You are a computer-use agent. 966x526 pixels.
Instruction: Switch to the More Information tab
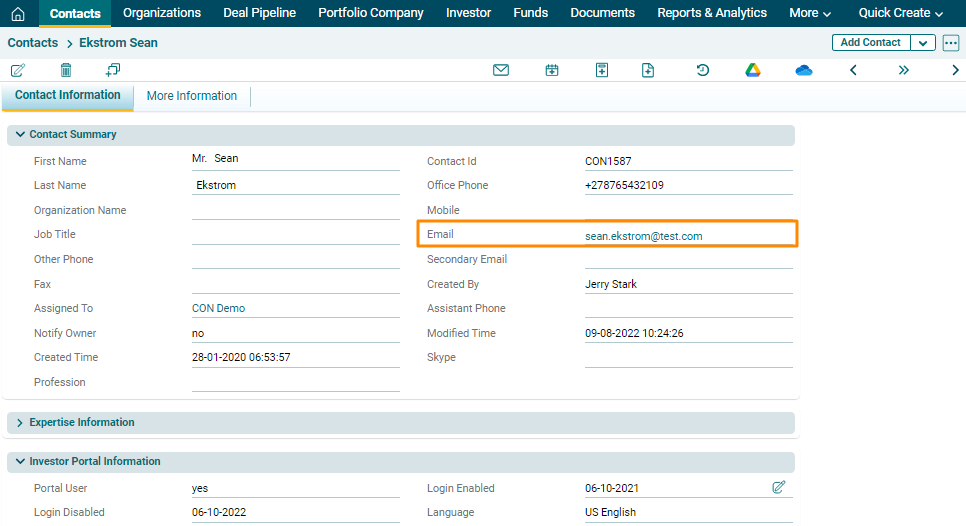tap(192, 96)
